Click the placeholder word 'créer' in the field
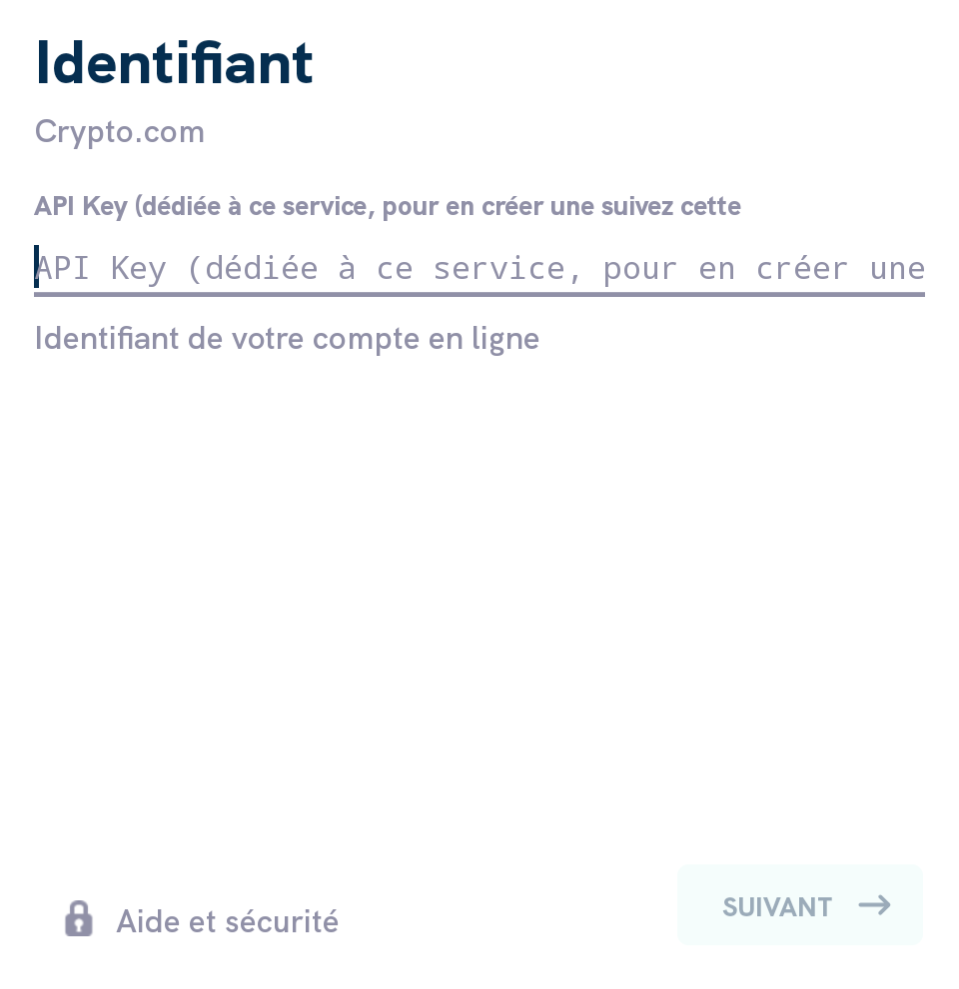Screen dimensions: 959x989 pyautogui.click(x=802, y=269)
